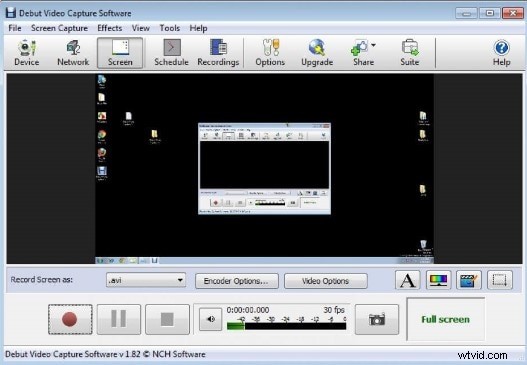
Task: Start recording with the red record button
Action: (70, 319)
